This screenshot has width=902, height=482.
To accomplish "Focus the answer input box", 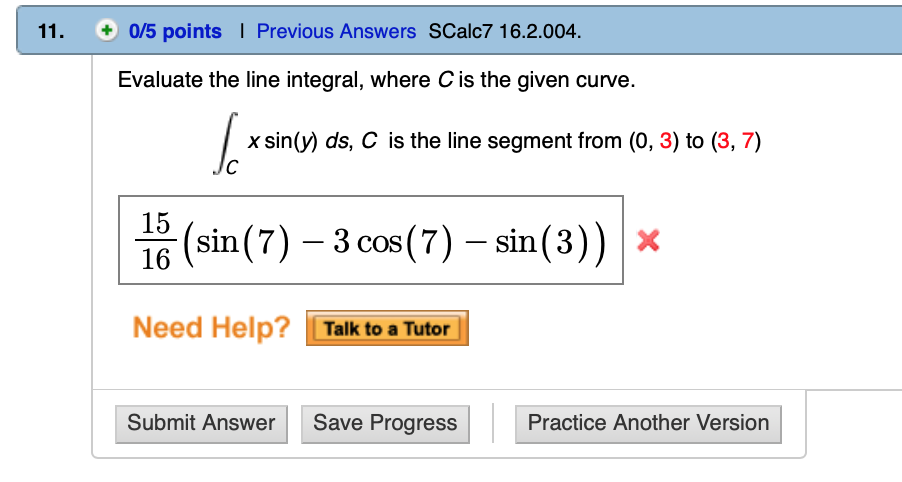I will pyautogui.click(x=370, y=240).
